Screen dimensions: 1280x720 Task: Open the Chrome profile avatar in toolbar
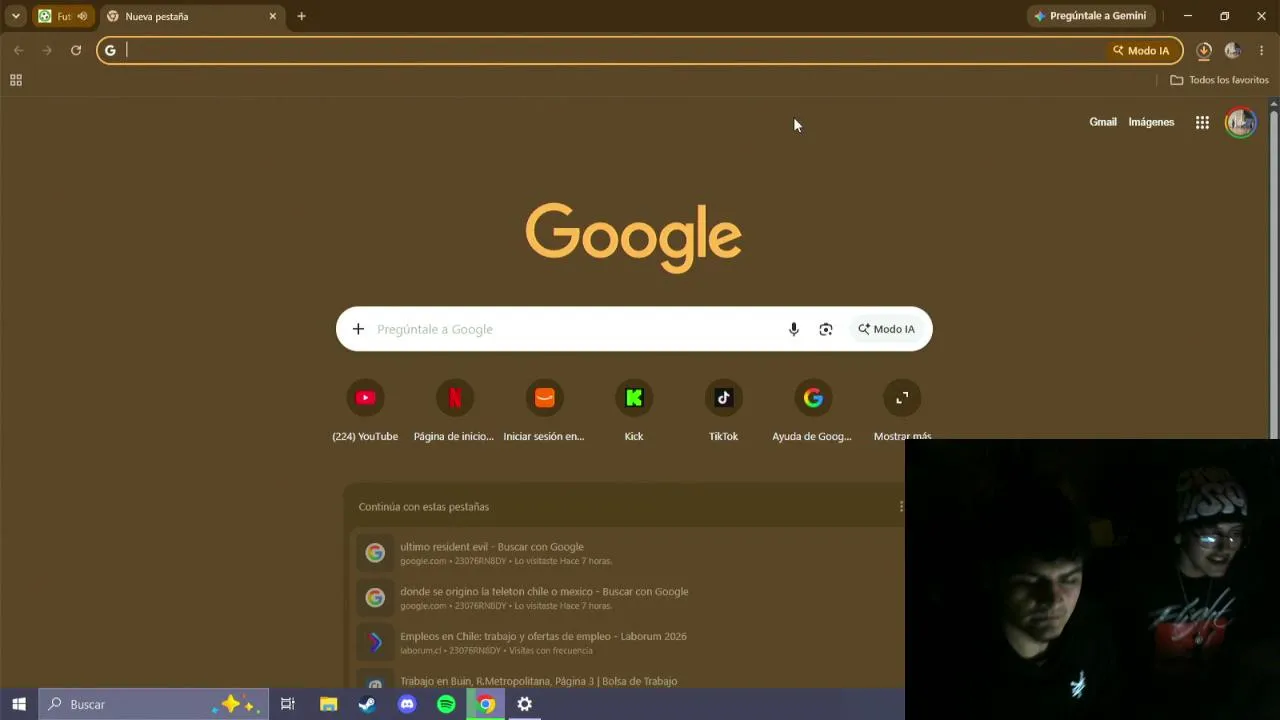click(x=1233, y=50)
